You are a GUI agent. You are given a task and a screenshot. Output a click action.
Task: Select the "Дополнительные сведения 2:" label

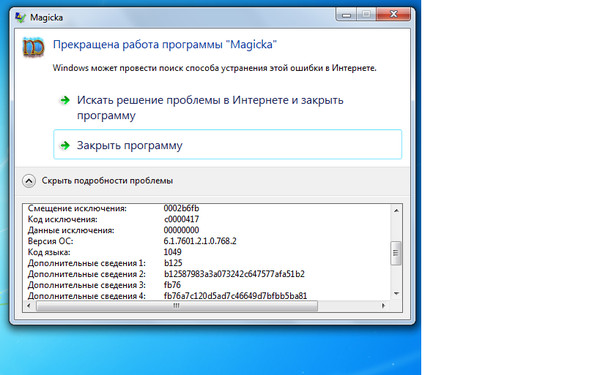point(86,274)
